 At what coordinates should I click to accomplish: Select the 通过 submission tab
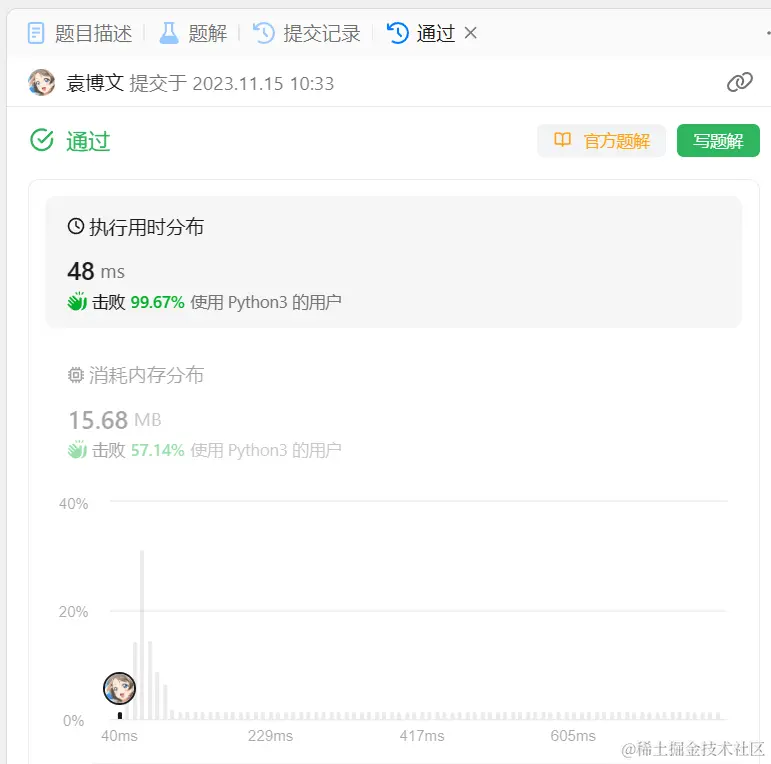pos(421,33)
